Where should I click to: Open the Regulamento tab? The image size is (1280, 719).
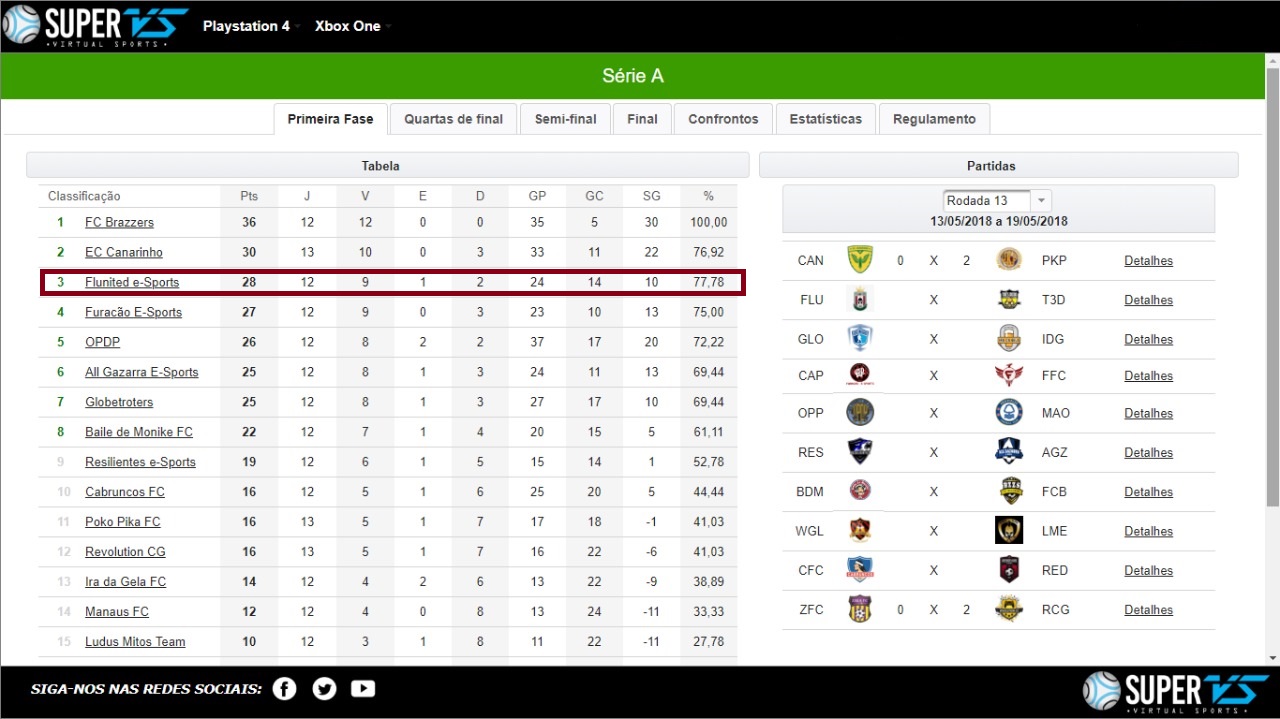pyautogui.click(x=934, y=119)
